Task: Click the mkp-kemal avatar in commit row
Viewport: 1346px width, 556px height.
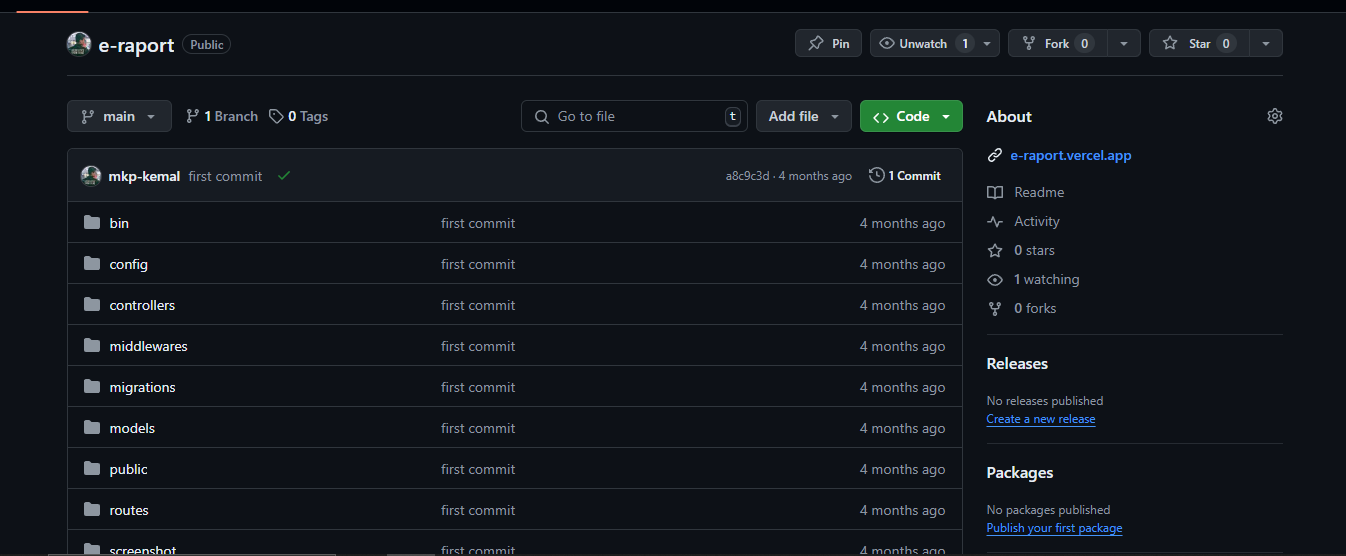Action: [x=91, y=176]
